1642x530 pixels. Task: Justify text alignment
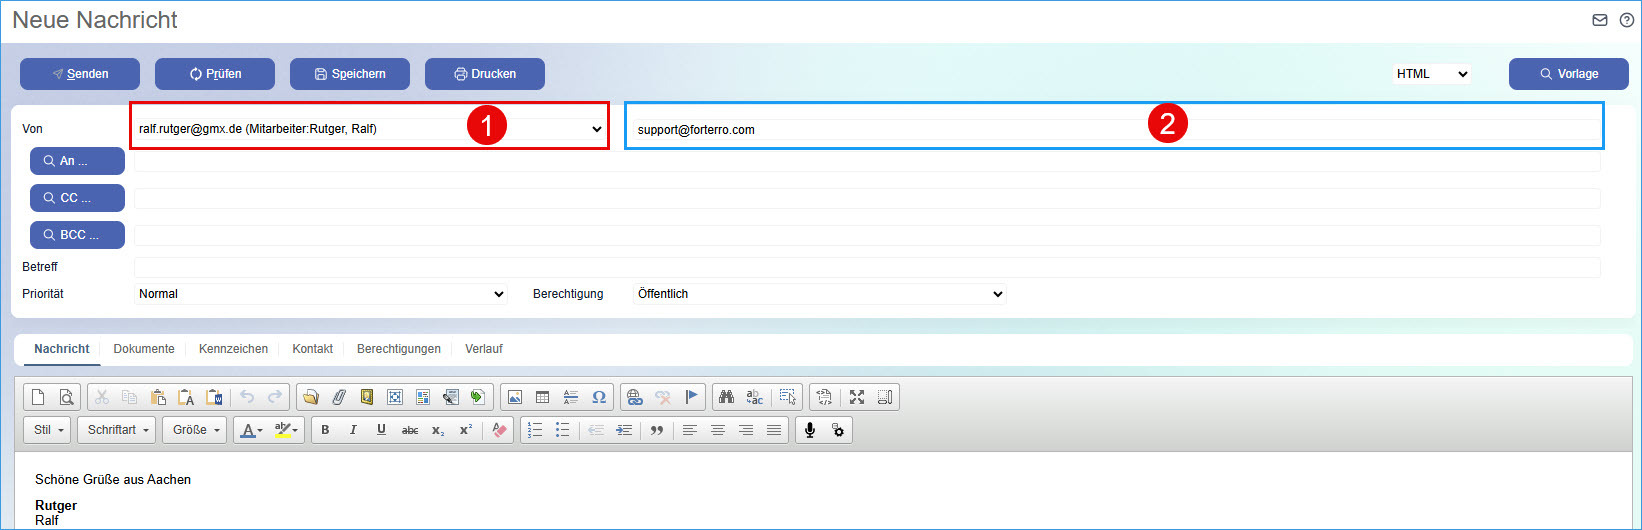[774, 430]
